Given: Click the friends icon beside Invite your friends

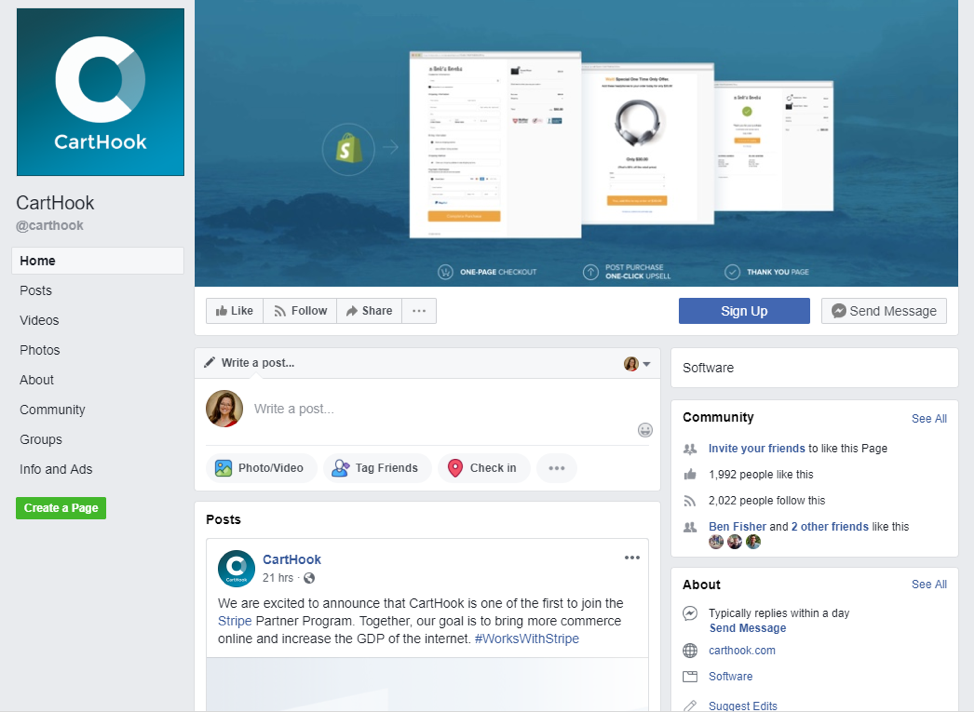Looking at the screenshot, I should coord(690,449).
